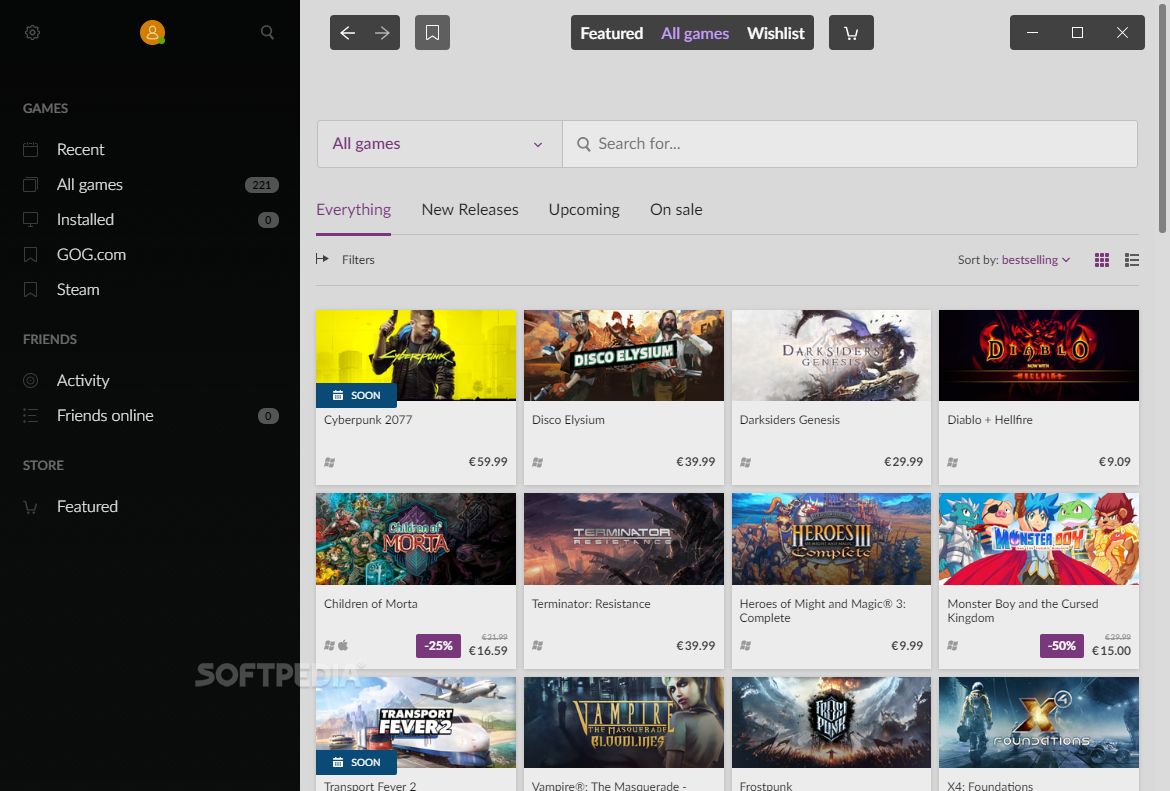Click the bookmark button in top bar
1170x791 pixels.
click(432, 33)
